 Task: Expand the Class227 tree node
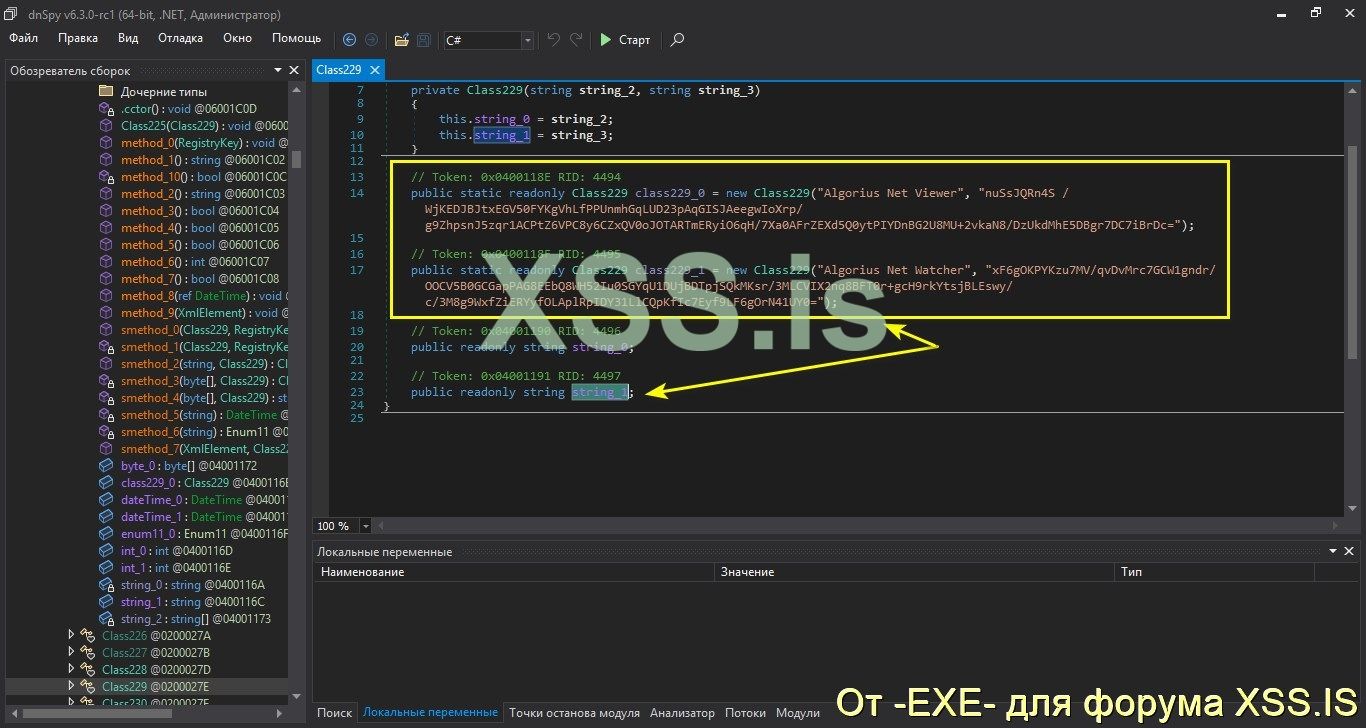[71, 652]
